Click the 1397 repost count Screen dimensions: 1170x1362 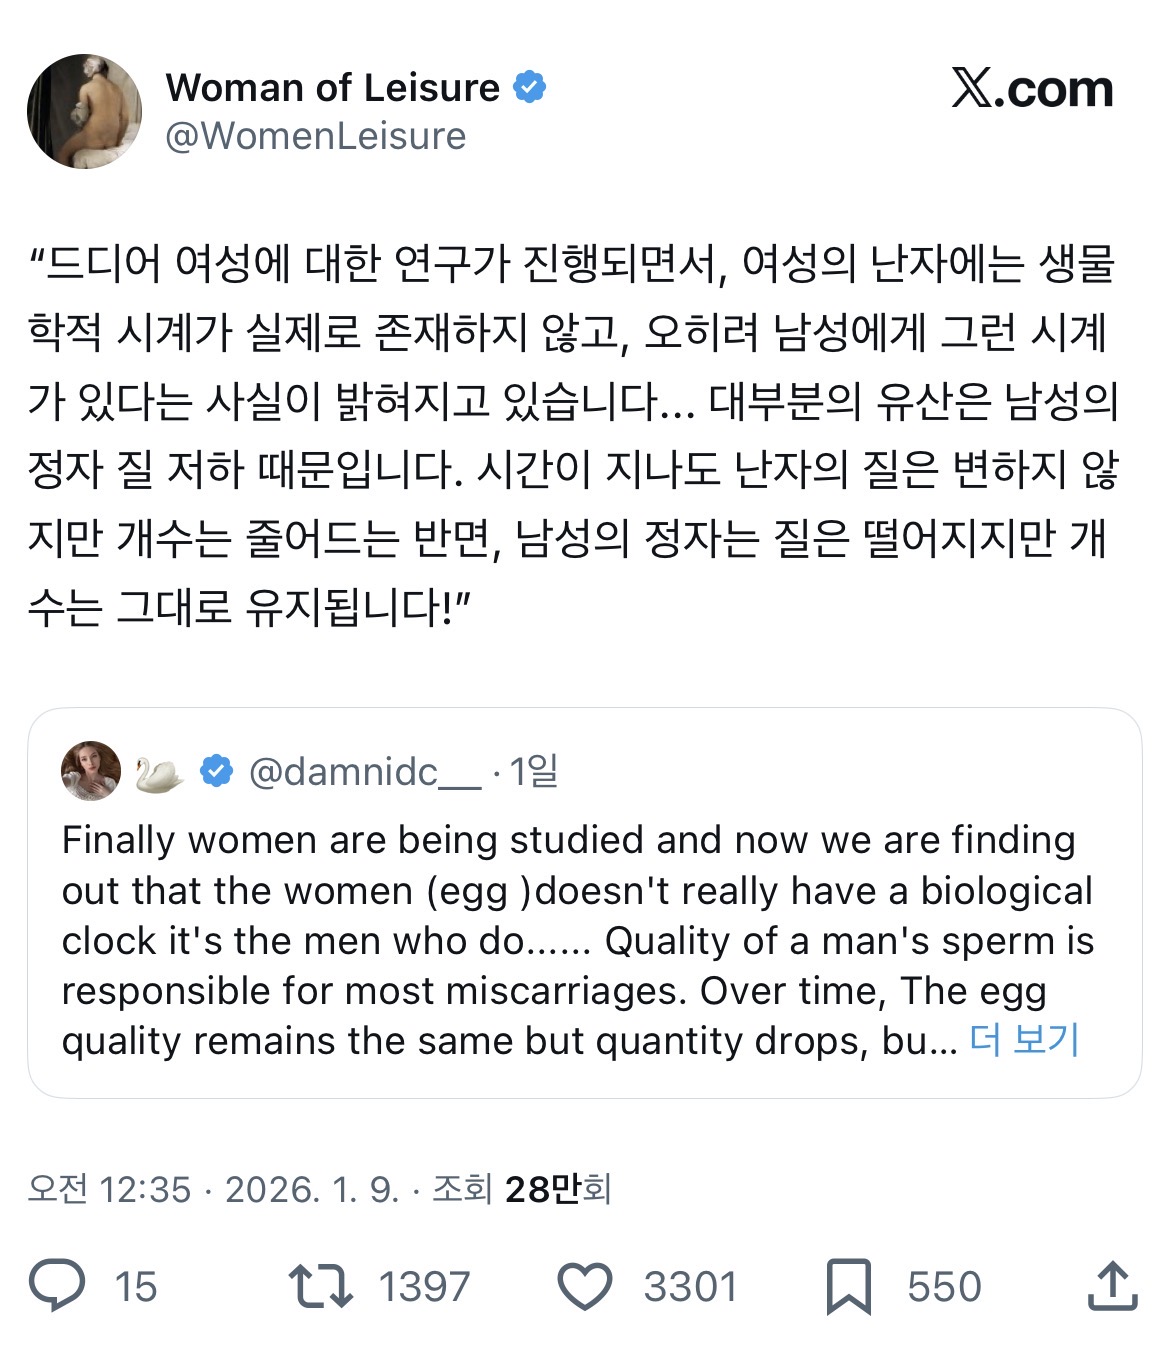[x=424, y=1286]
